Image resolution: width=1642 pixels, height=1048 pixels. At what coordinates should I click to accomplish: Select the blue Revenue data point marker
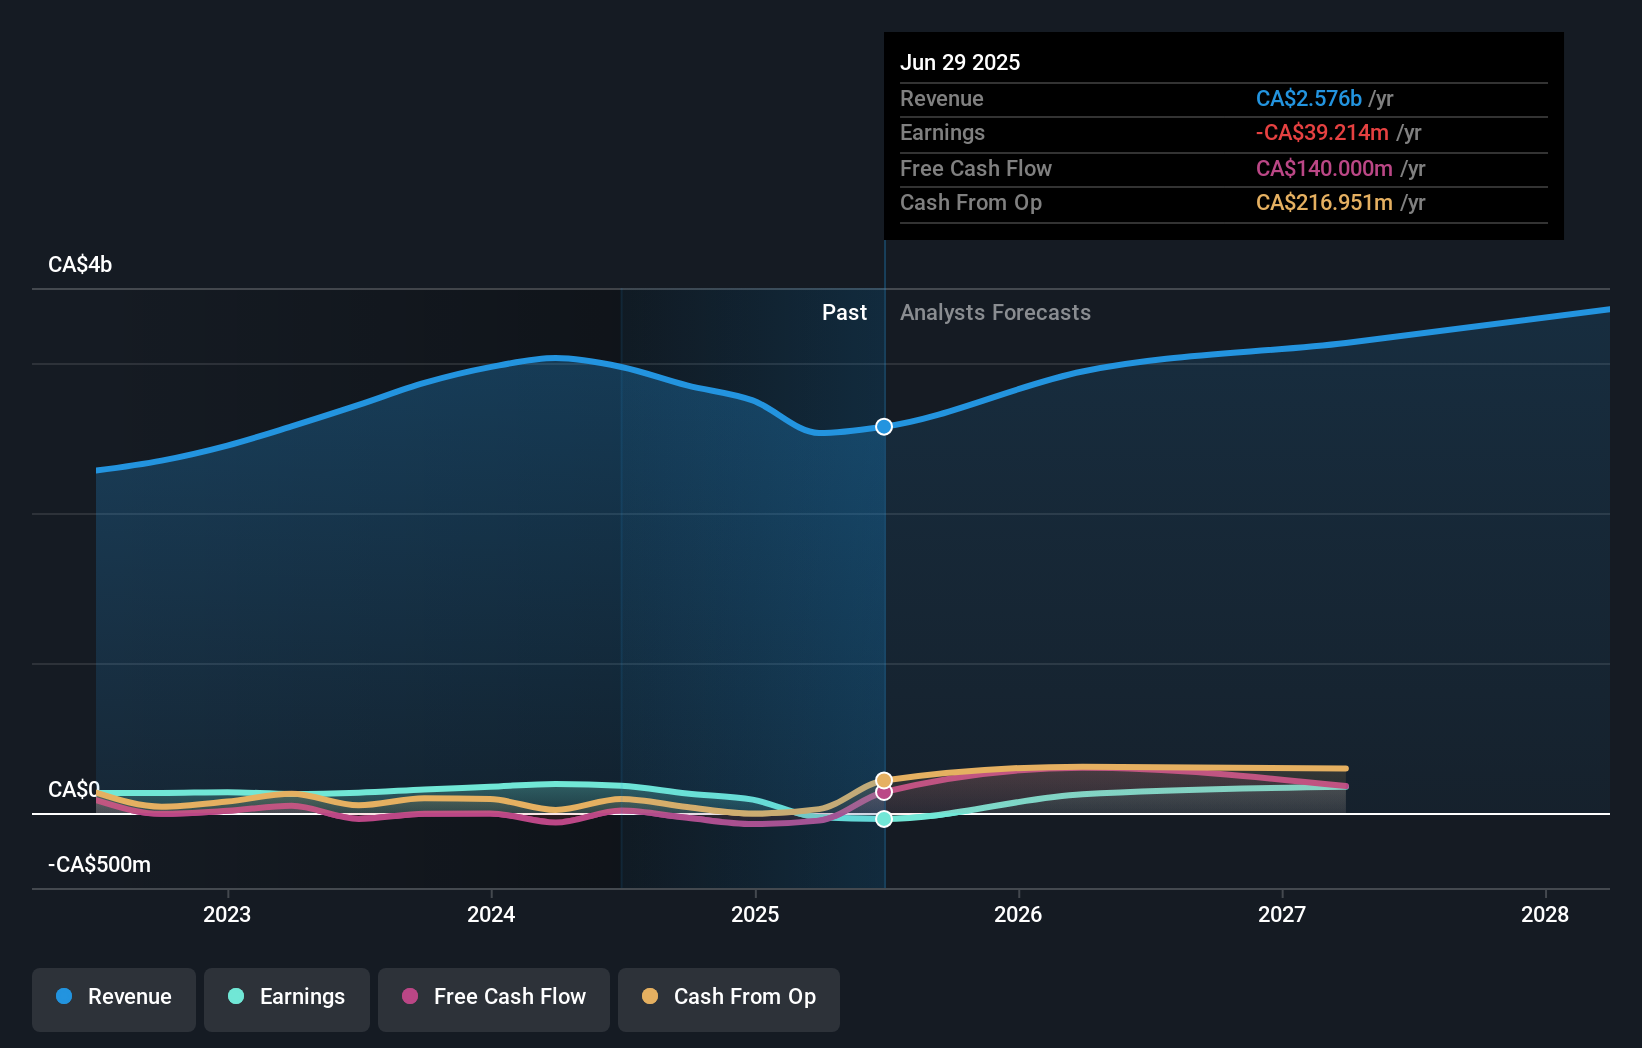[x=883, y=427]
